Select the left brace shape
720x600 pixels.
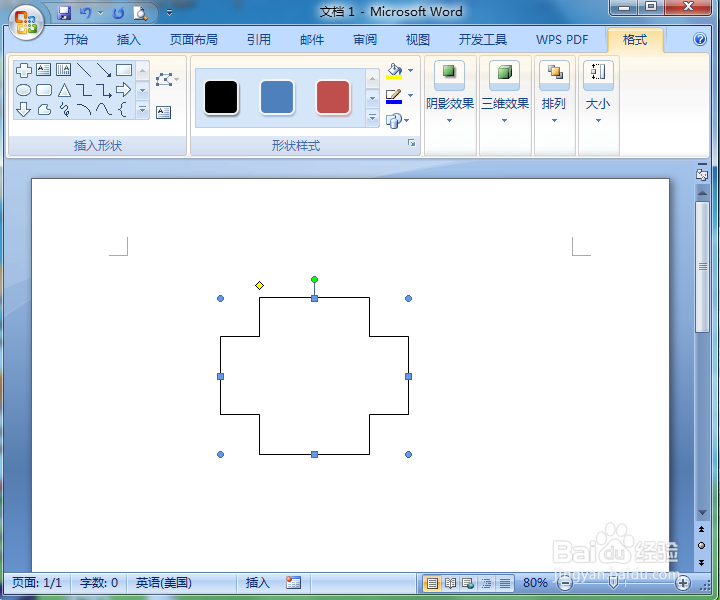pyautogui.click(x=122, y=109)
